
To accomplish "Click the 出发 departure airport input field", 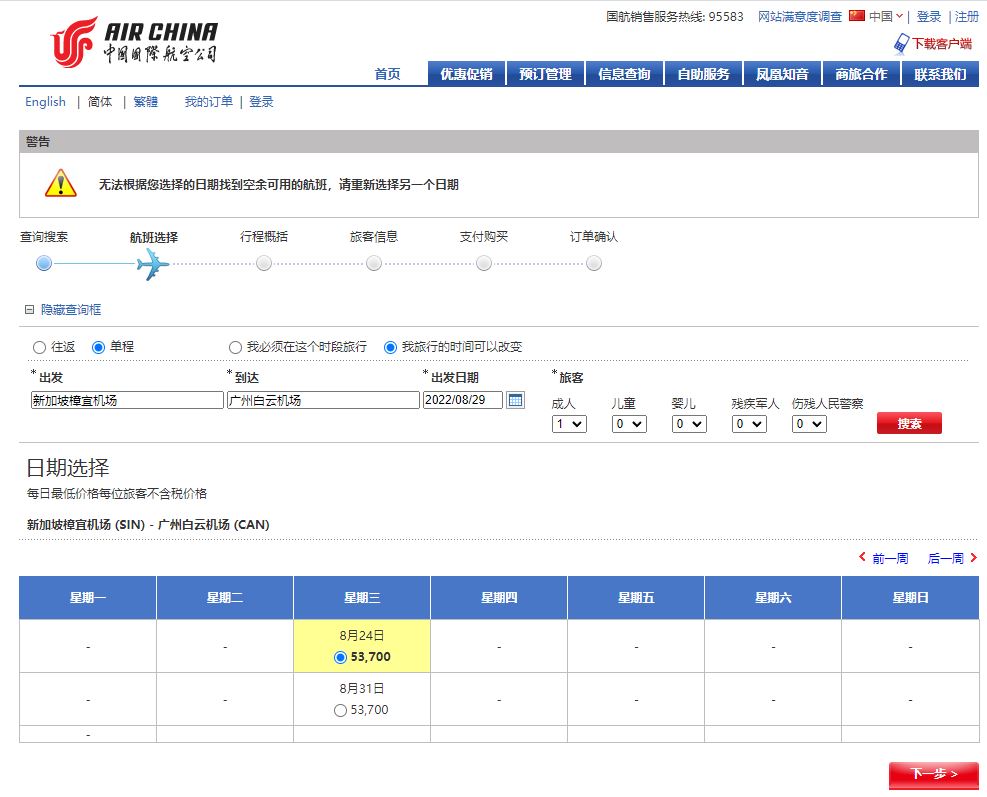I will (x=127, y=400).
